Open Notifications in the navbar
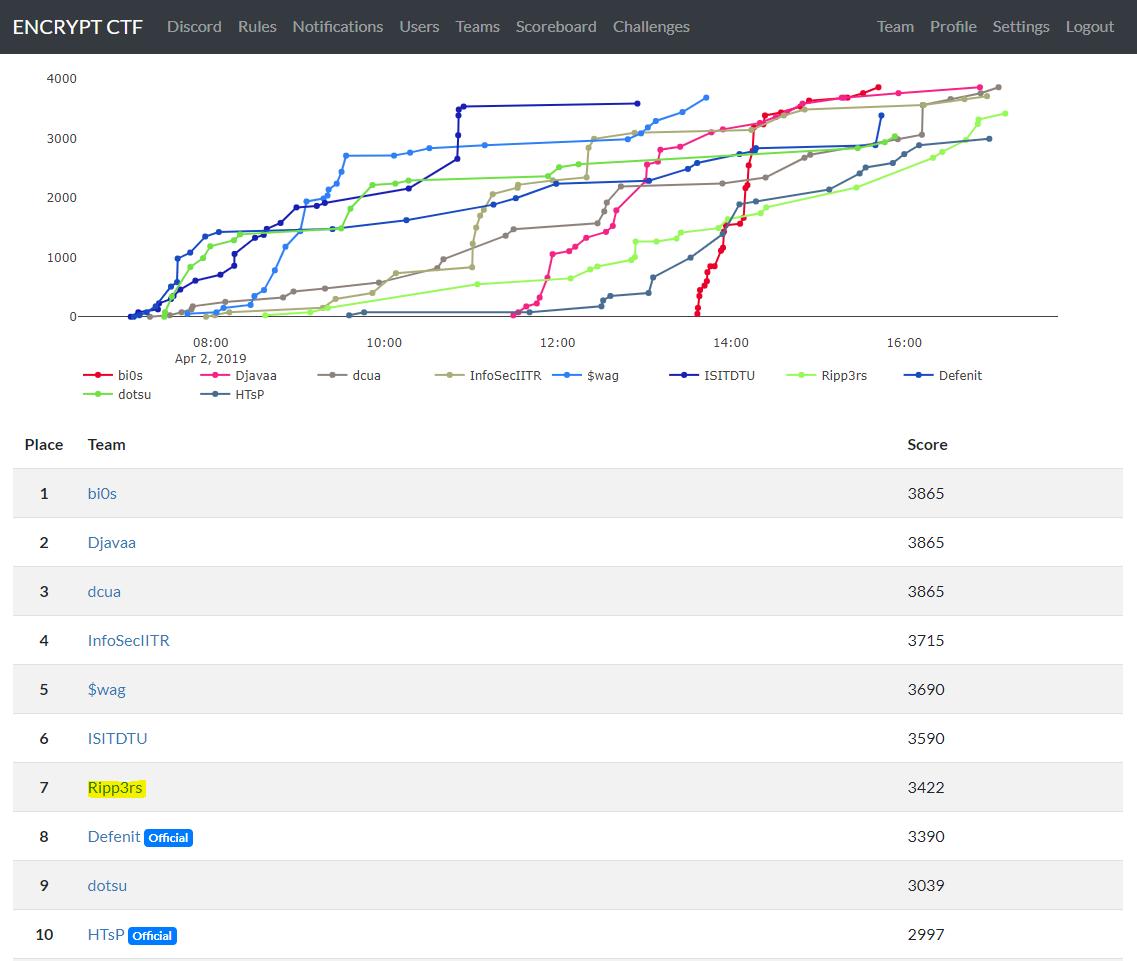The width and height of the screenshot is (1137, 961). tap(338, 27)
